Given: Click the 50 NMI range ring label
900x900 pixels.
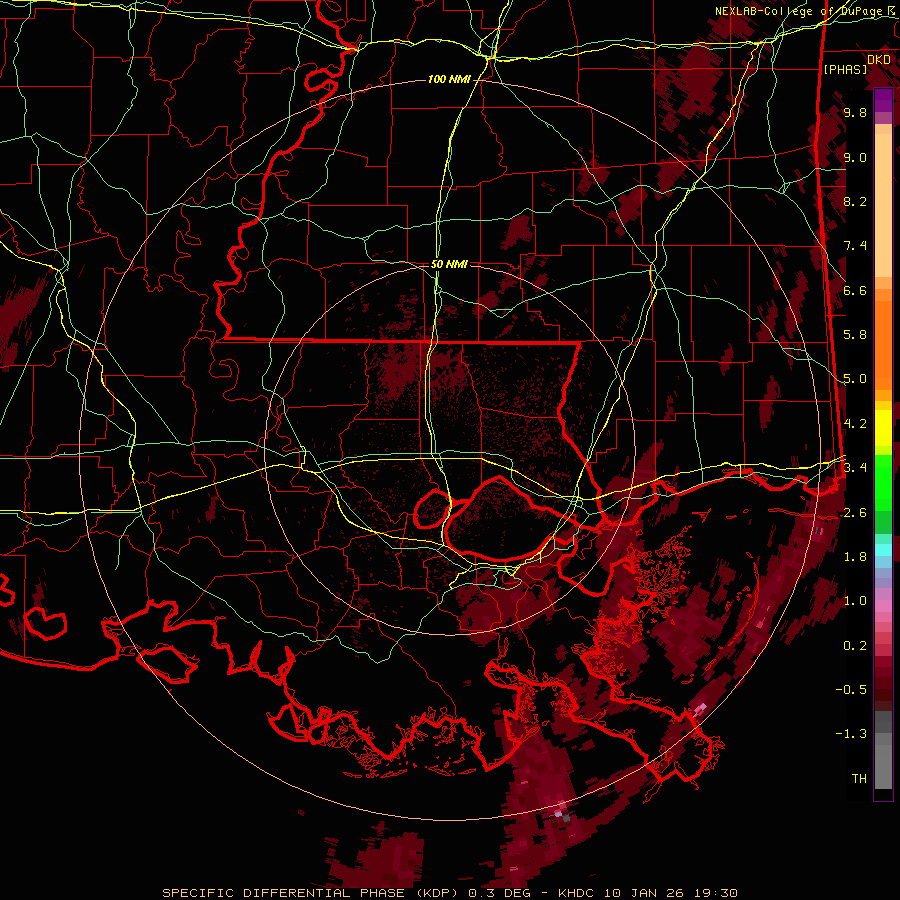Looking at the screenshot, I should point(449,264).
